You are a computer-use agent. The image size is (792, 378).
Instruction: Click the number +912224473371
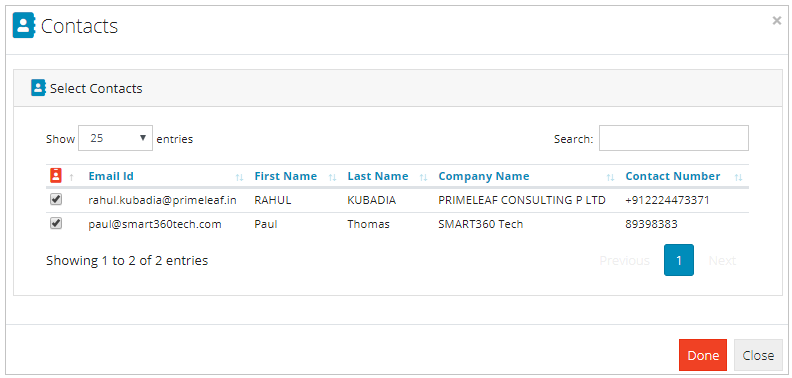click(667, 200)
